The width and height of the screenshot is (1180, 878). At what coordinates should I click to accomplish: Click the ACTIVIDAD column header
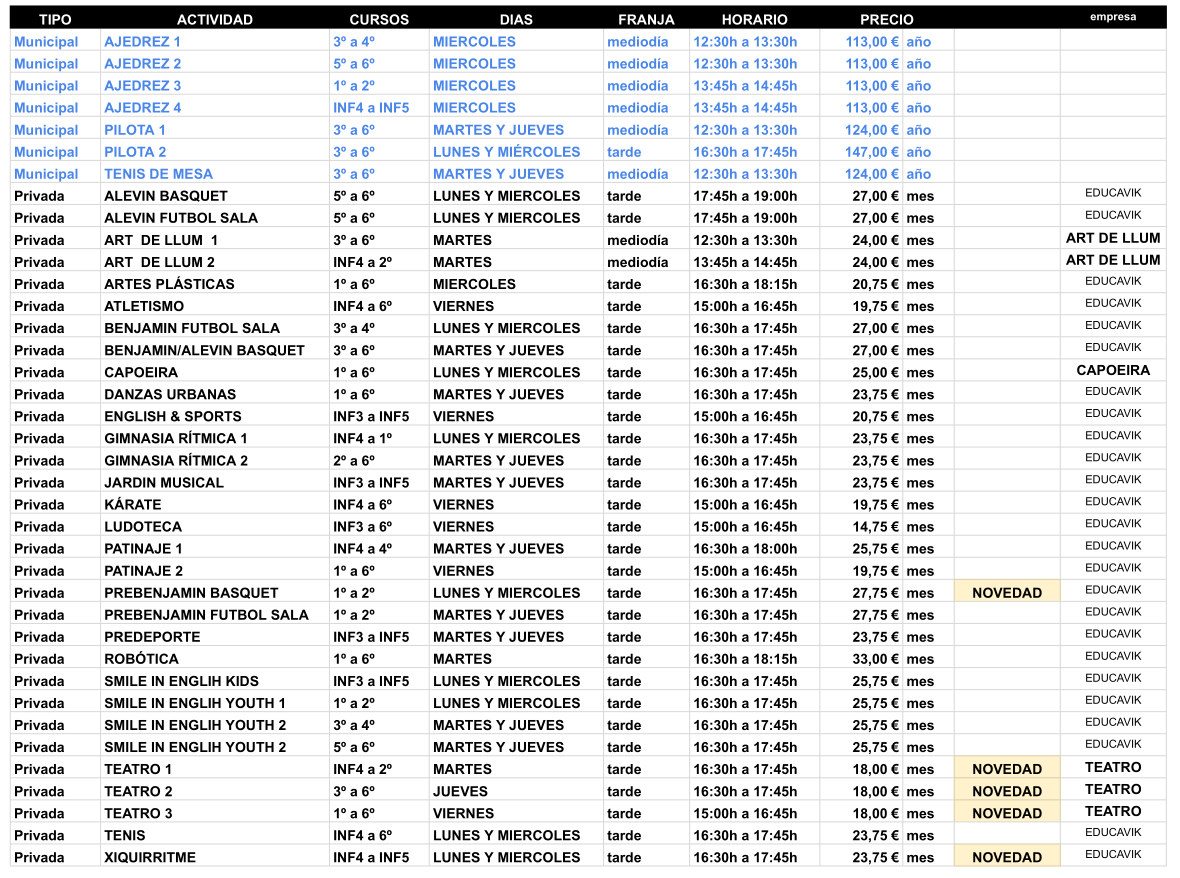(x=214, y=19)
